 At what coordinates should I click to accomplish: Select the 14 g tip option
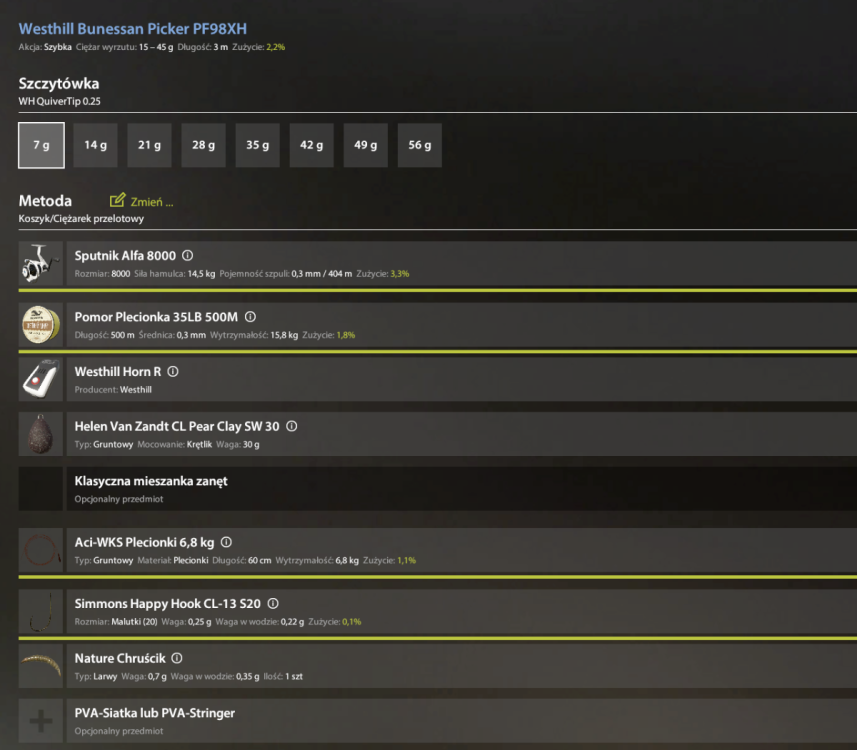click(95, 145)
